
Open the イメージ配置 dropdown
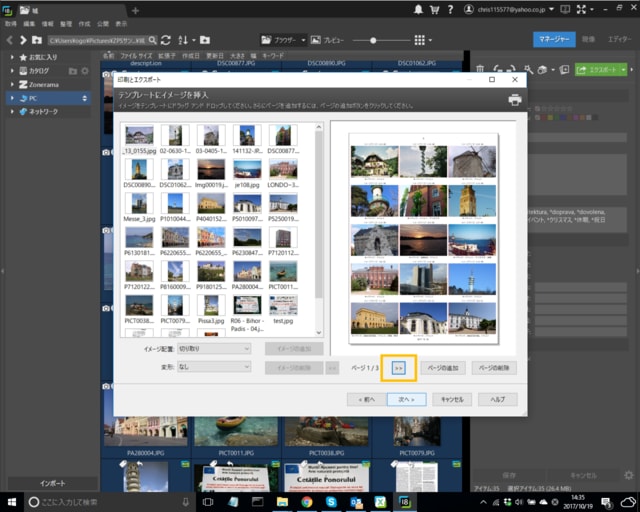click(213, 348)
